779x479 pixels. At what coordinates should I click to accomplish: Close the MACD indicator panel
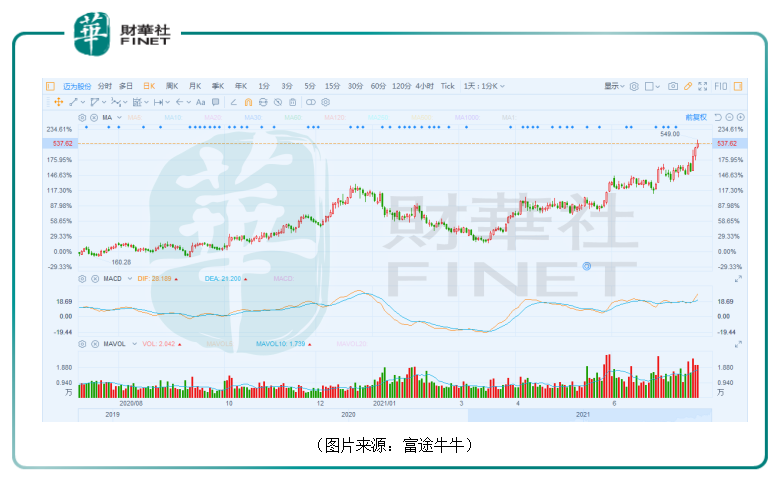[94, 278]
